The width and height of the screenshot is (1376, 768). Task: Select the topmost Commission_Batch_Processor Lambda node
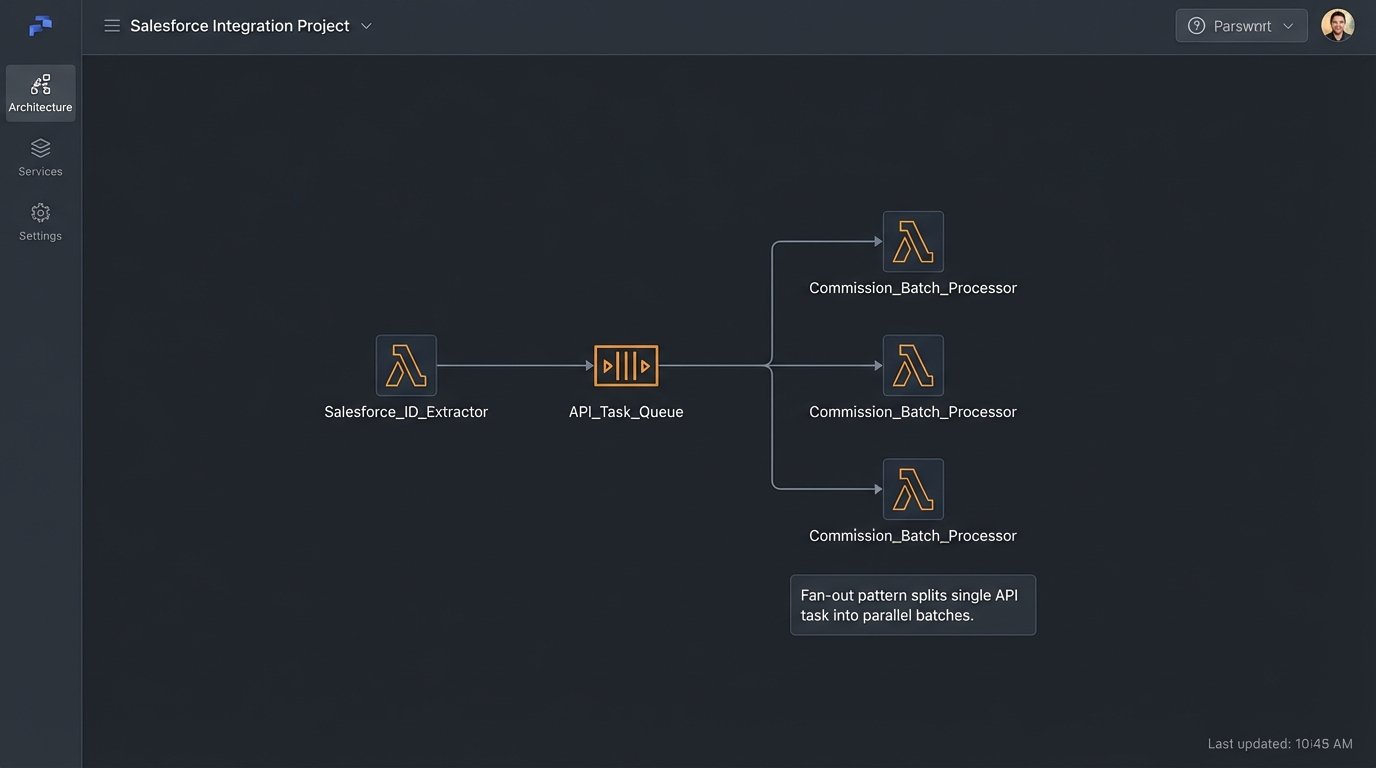[x=912, y=241]
